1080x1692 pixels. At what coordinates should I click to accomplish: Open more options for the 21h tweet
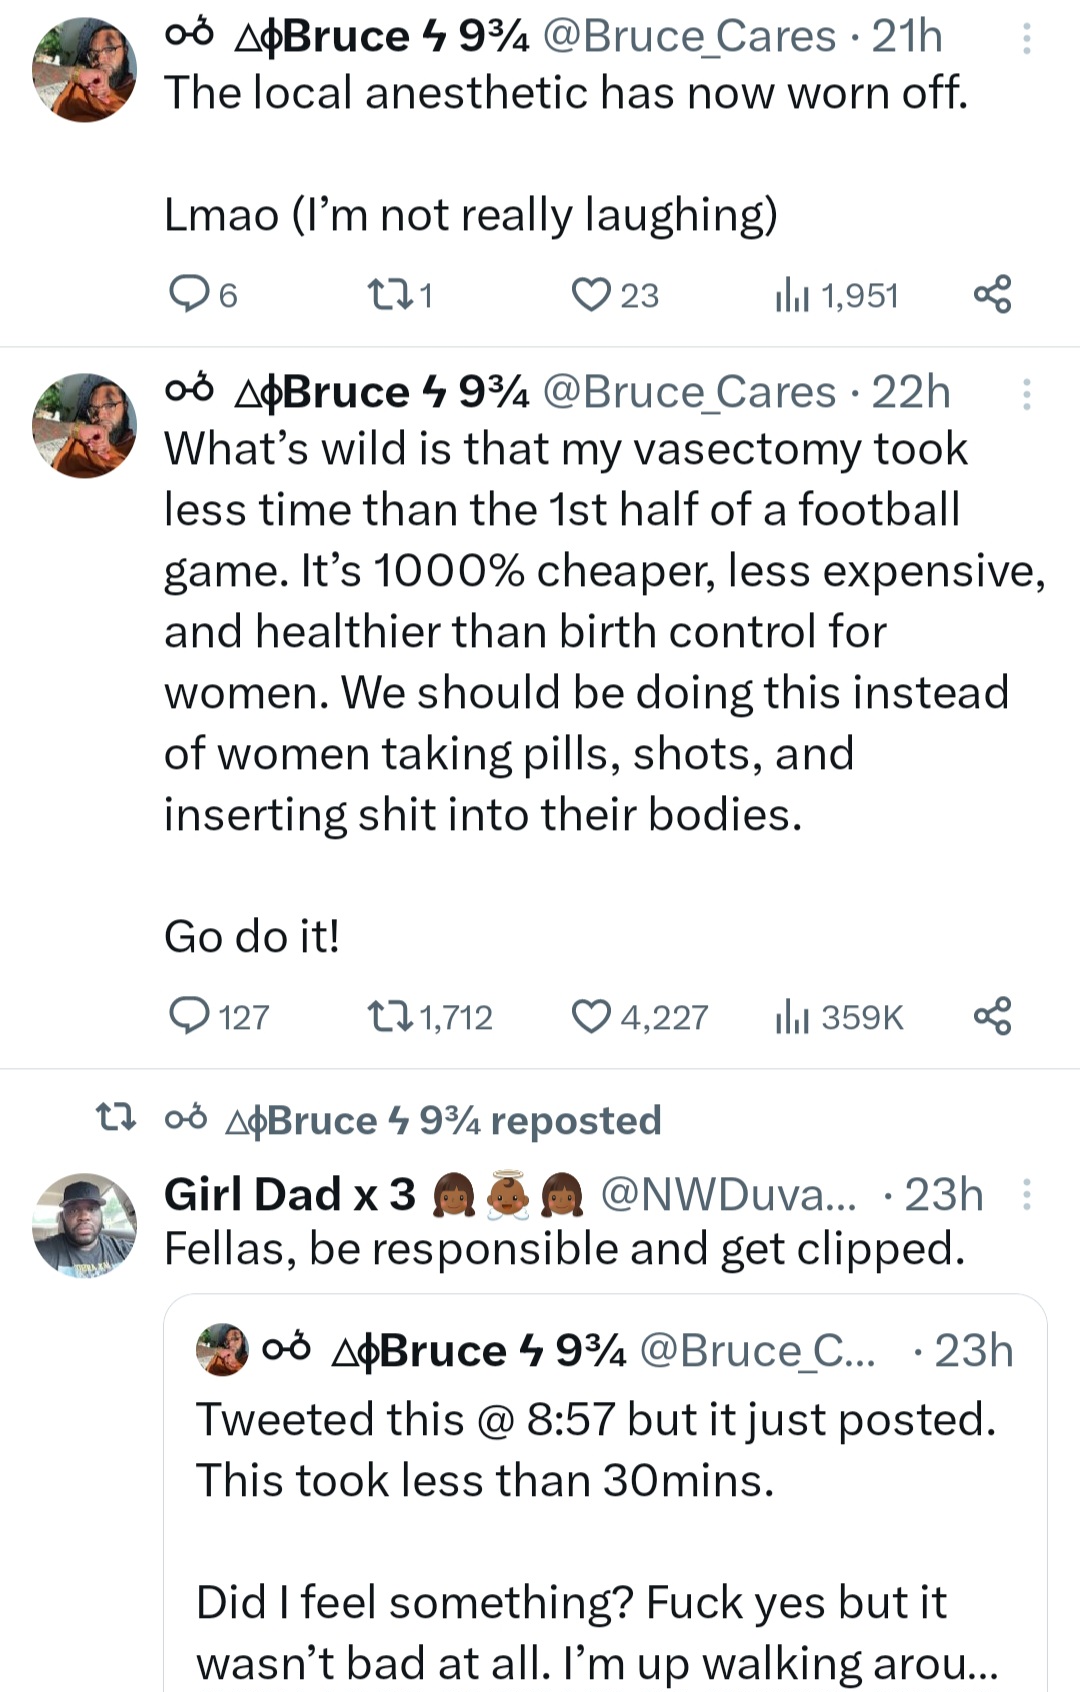tap(1026, 38)
